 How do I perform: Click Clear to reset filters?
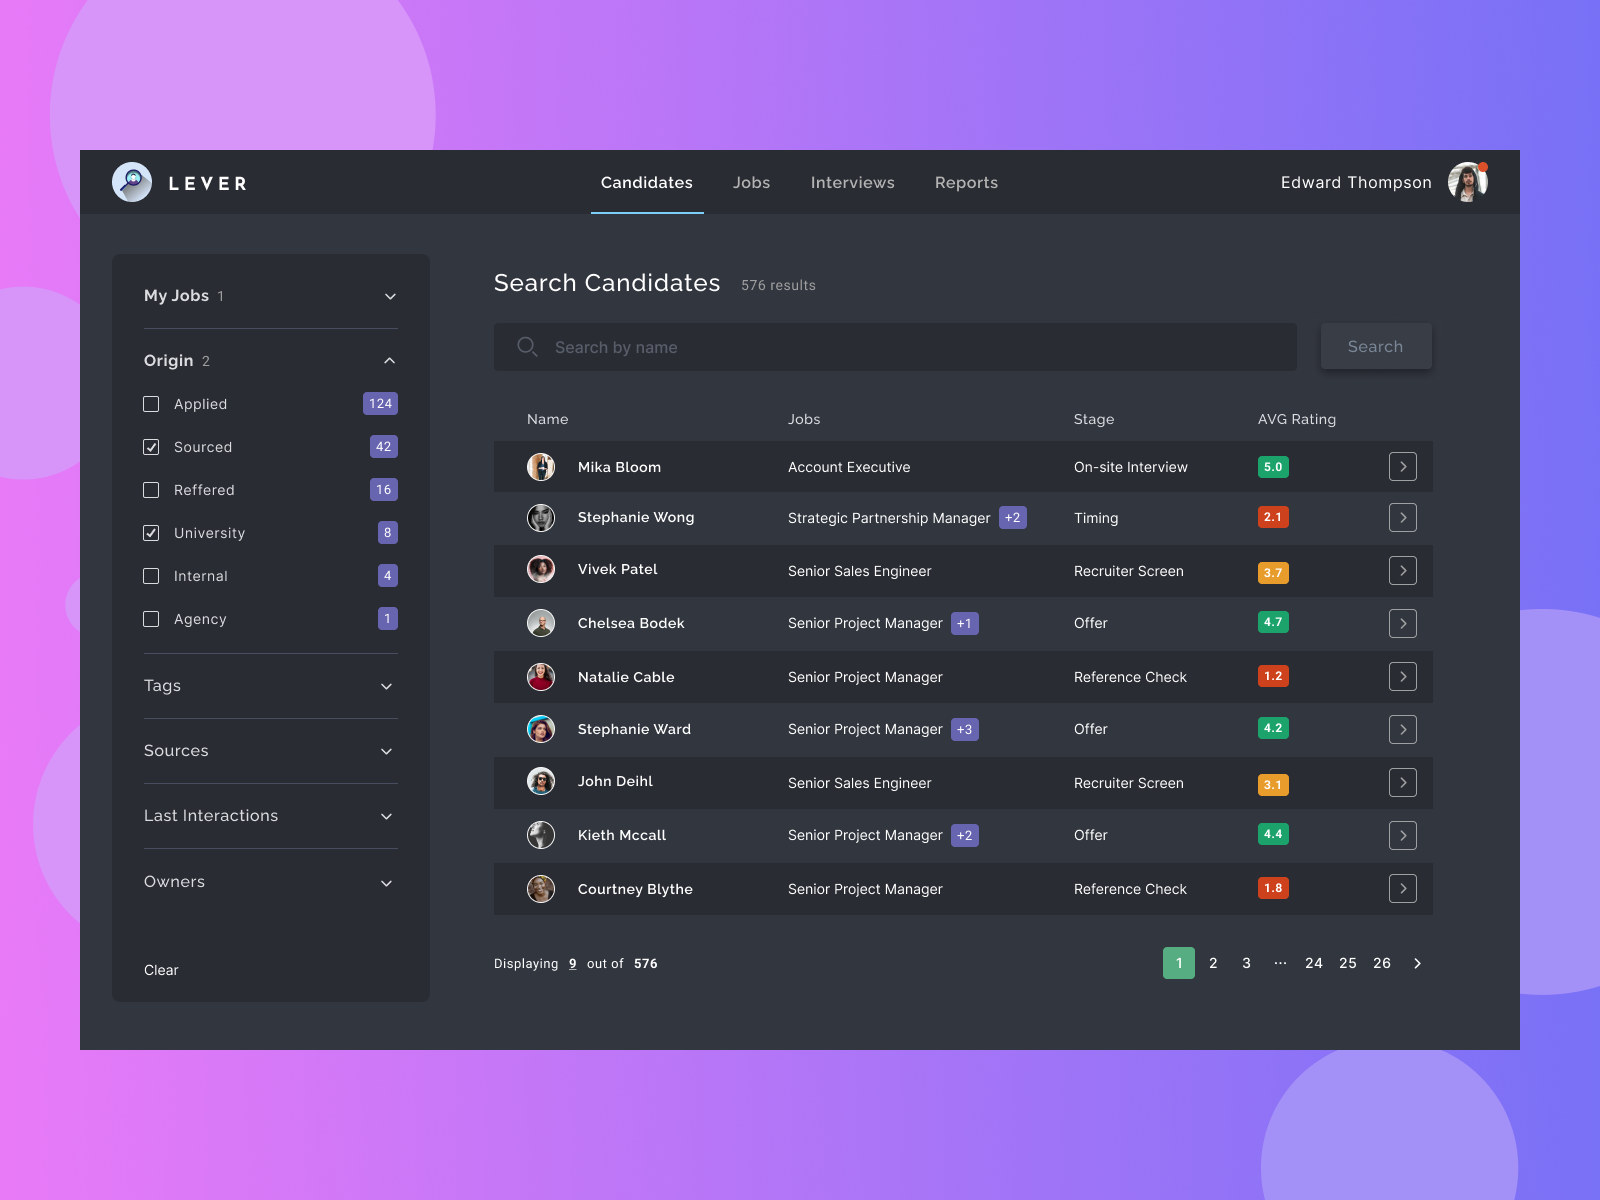coord(160,969)
